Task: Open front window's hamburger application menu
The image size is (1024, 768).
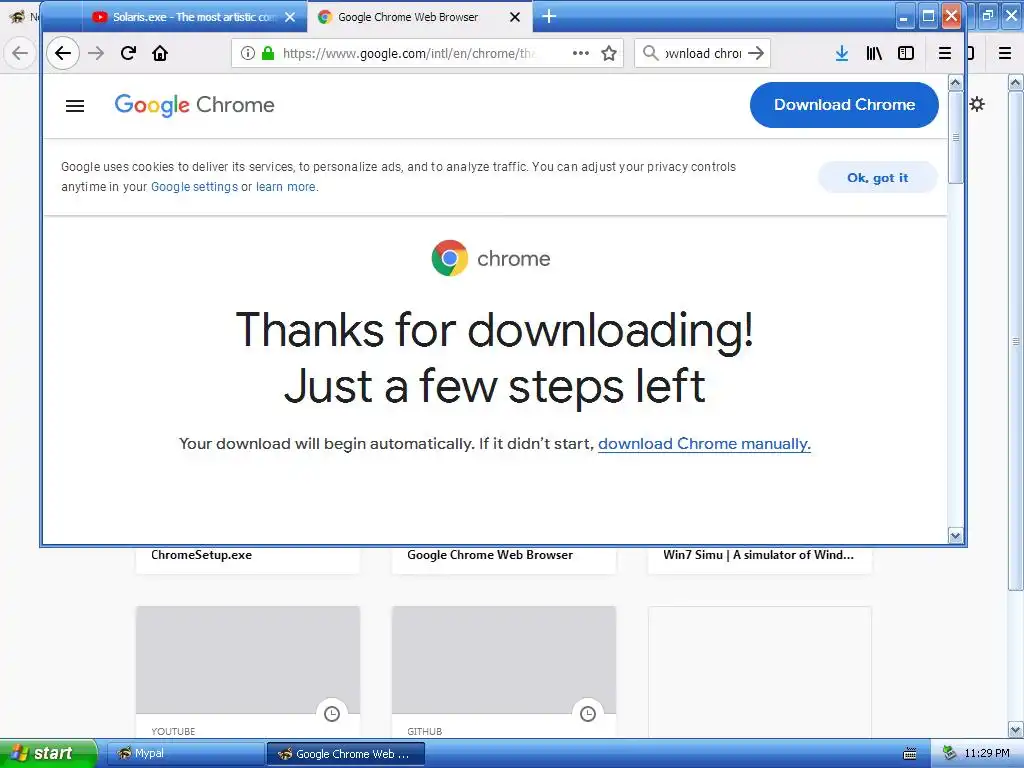Action: click(944, 53)
